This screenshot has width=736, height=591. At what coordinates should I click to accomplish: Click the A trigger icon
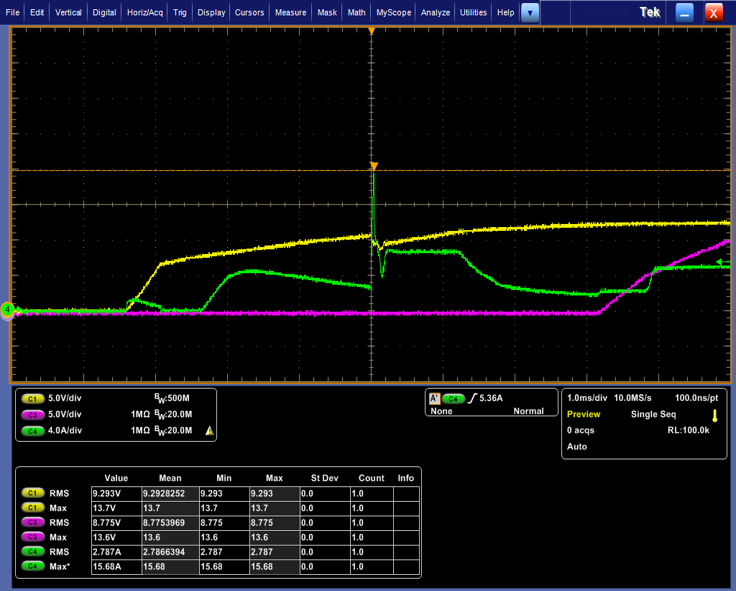pyautogui.click(x=434, y=399)
